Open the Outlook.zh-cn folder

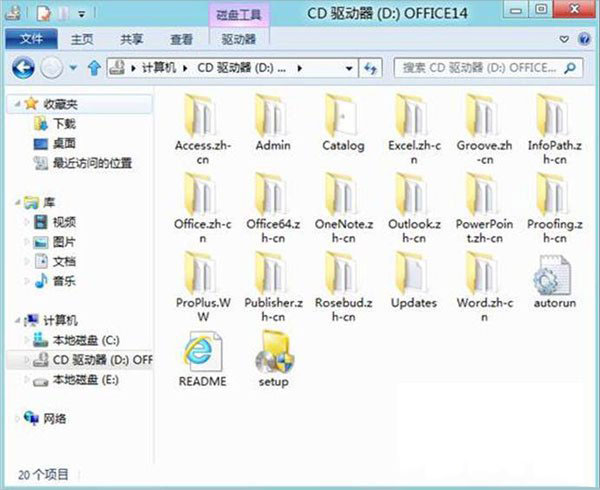(x=414, y=208)
